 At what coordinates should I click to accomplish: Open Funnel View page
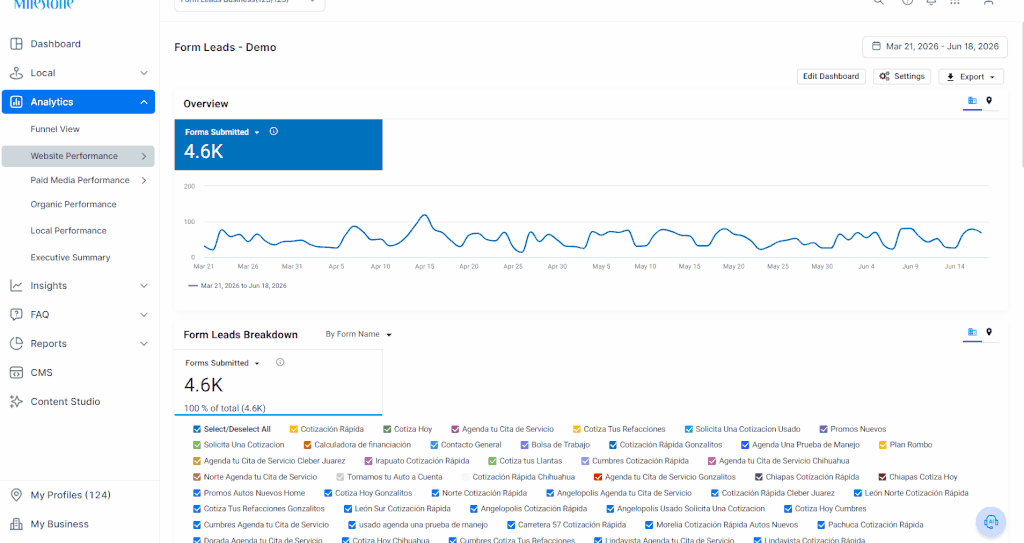pos(55,129)
